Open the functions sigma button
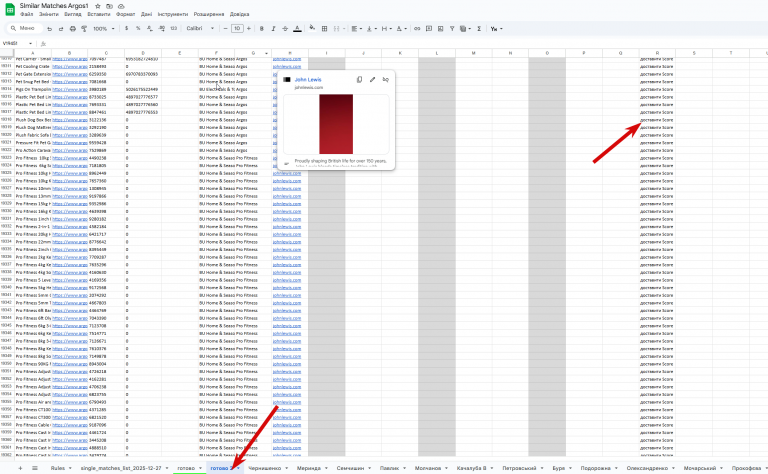The width and height of the screenshot is (768, 474). pos(479,28)
